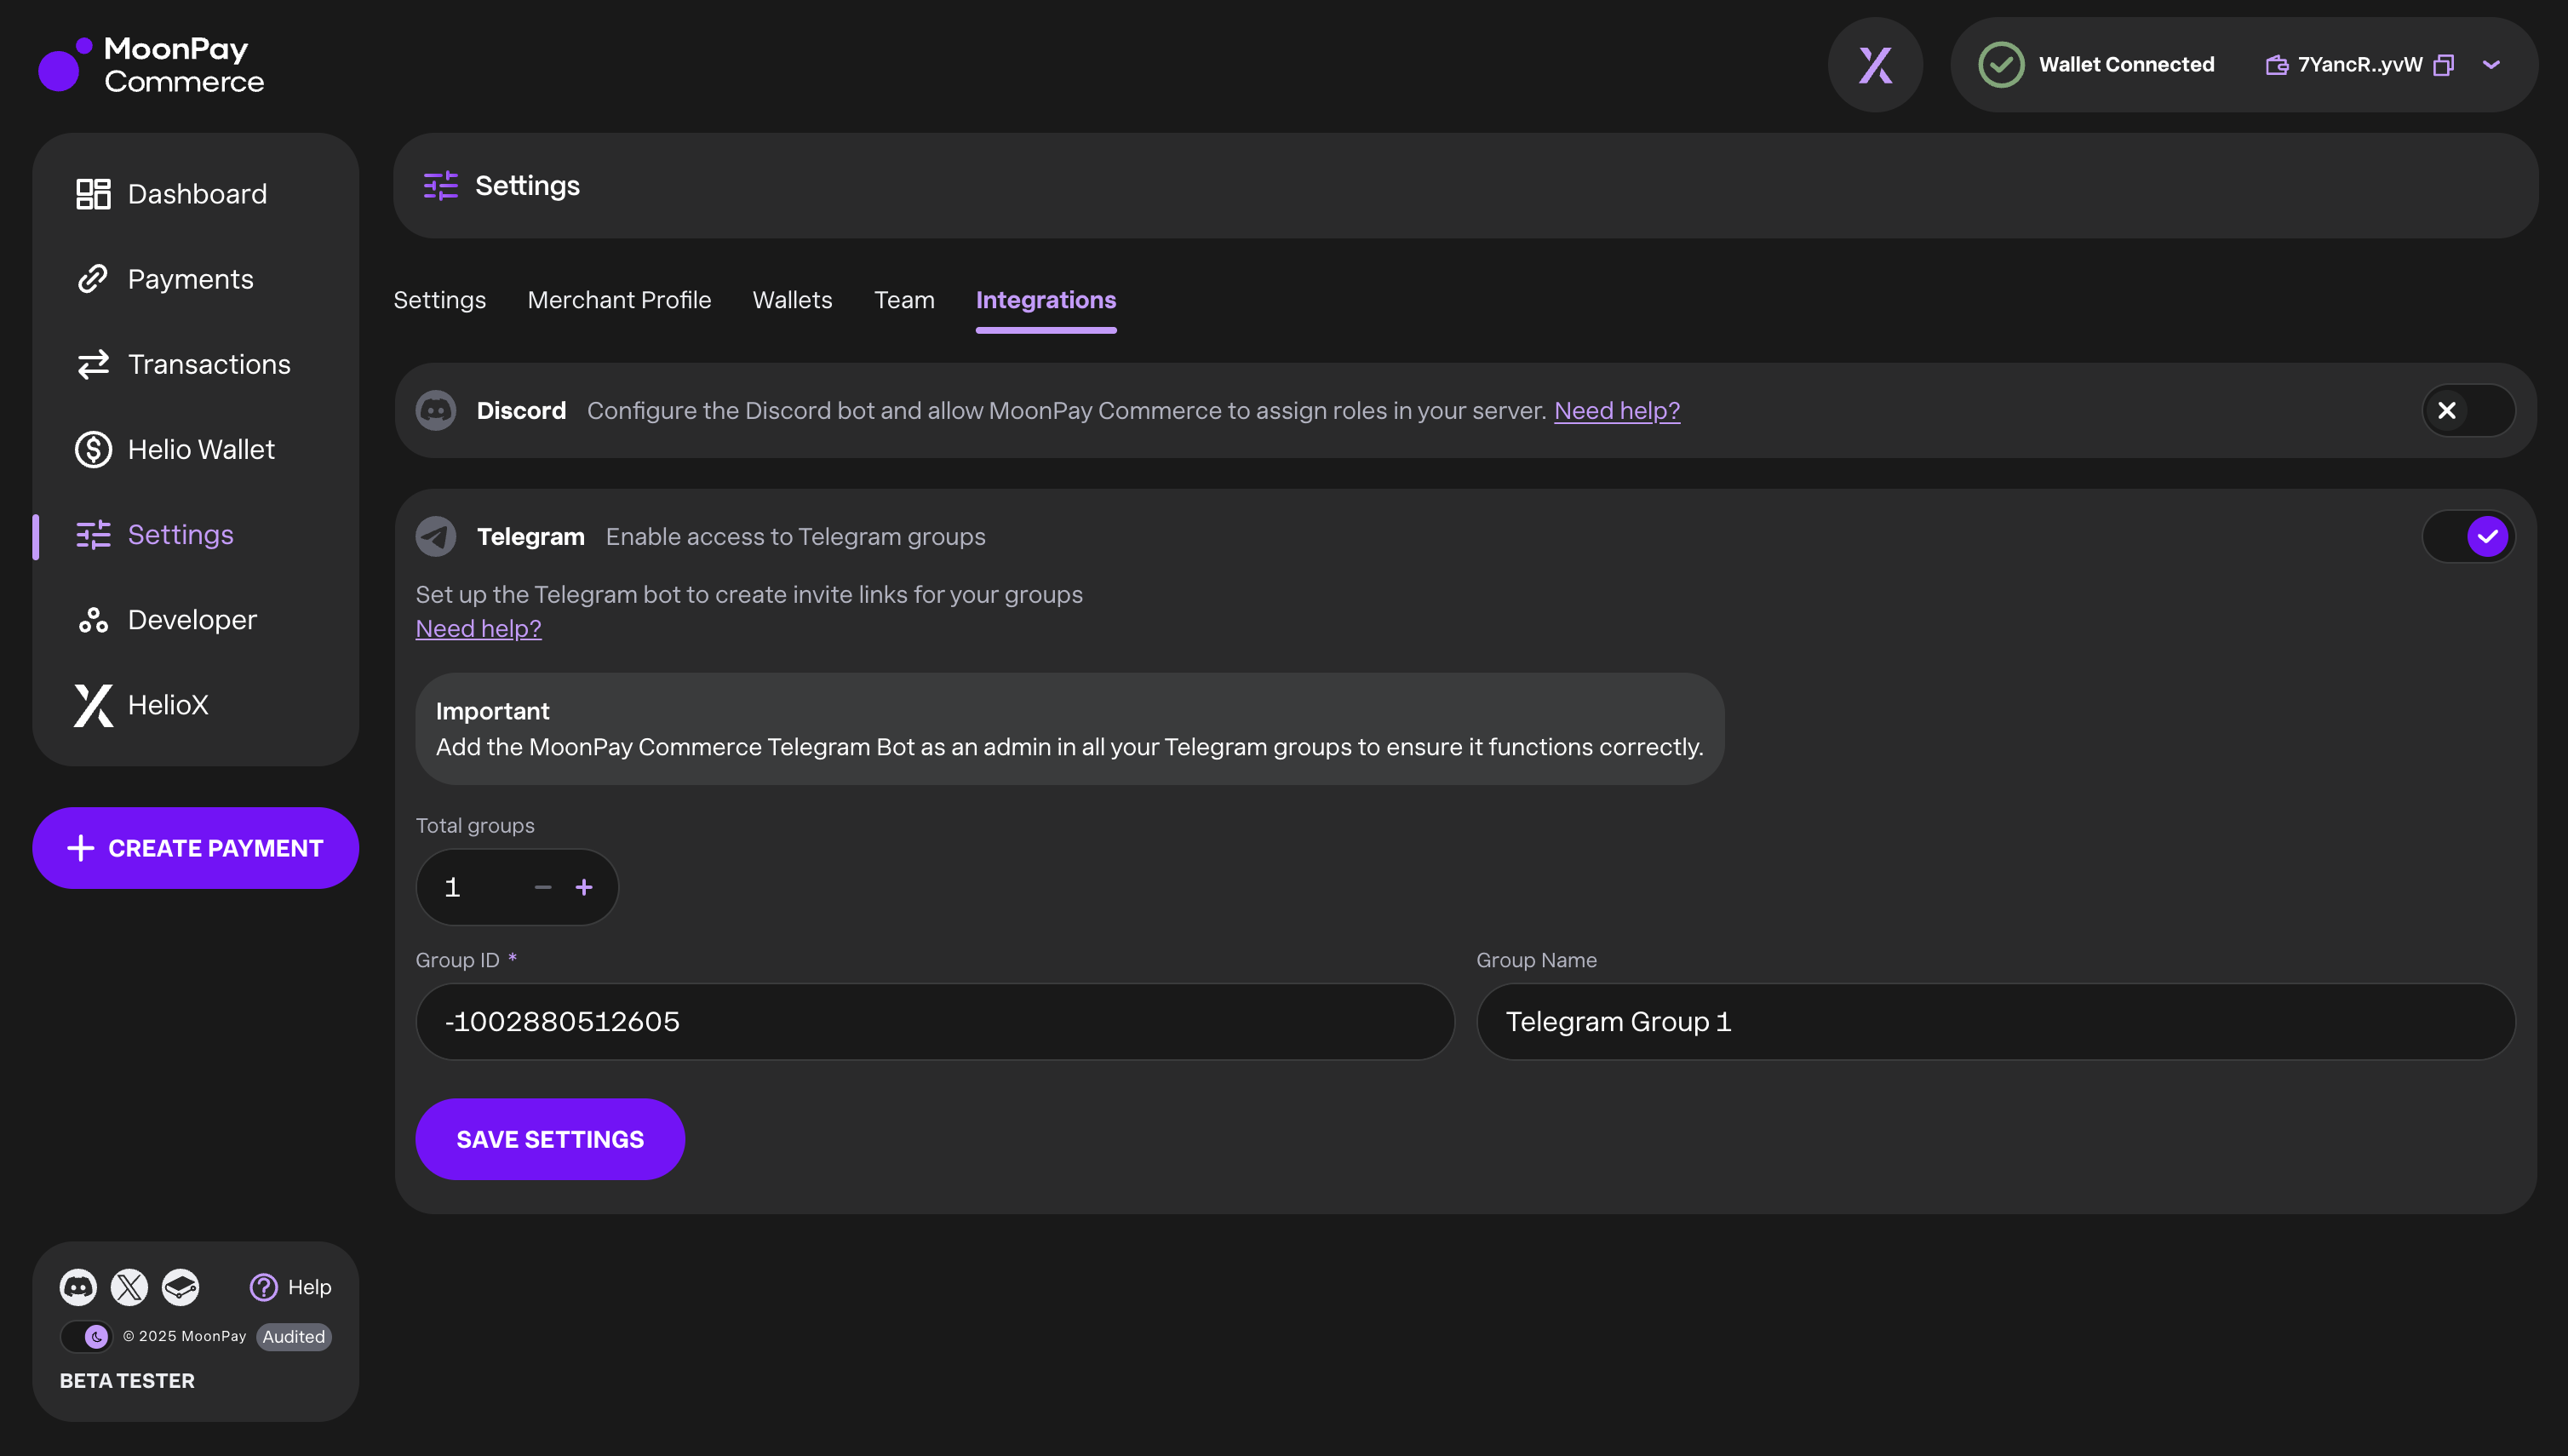Click the Group ID input field
Viewport: 2568px width, 1456px height.
pos(934,1021)
